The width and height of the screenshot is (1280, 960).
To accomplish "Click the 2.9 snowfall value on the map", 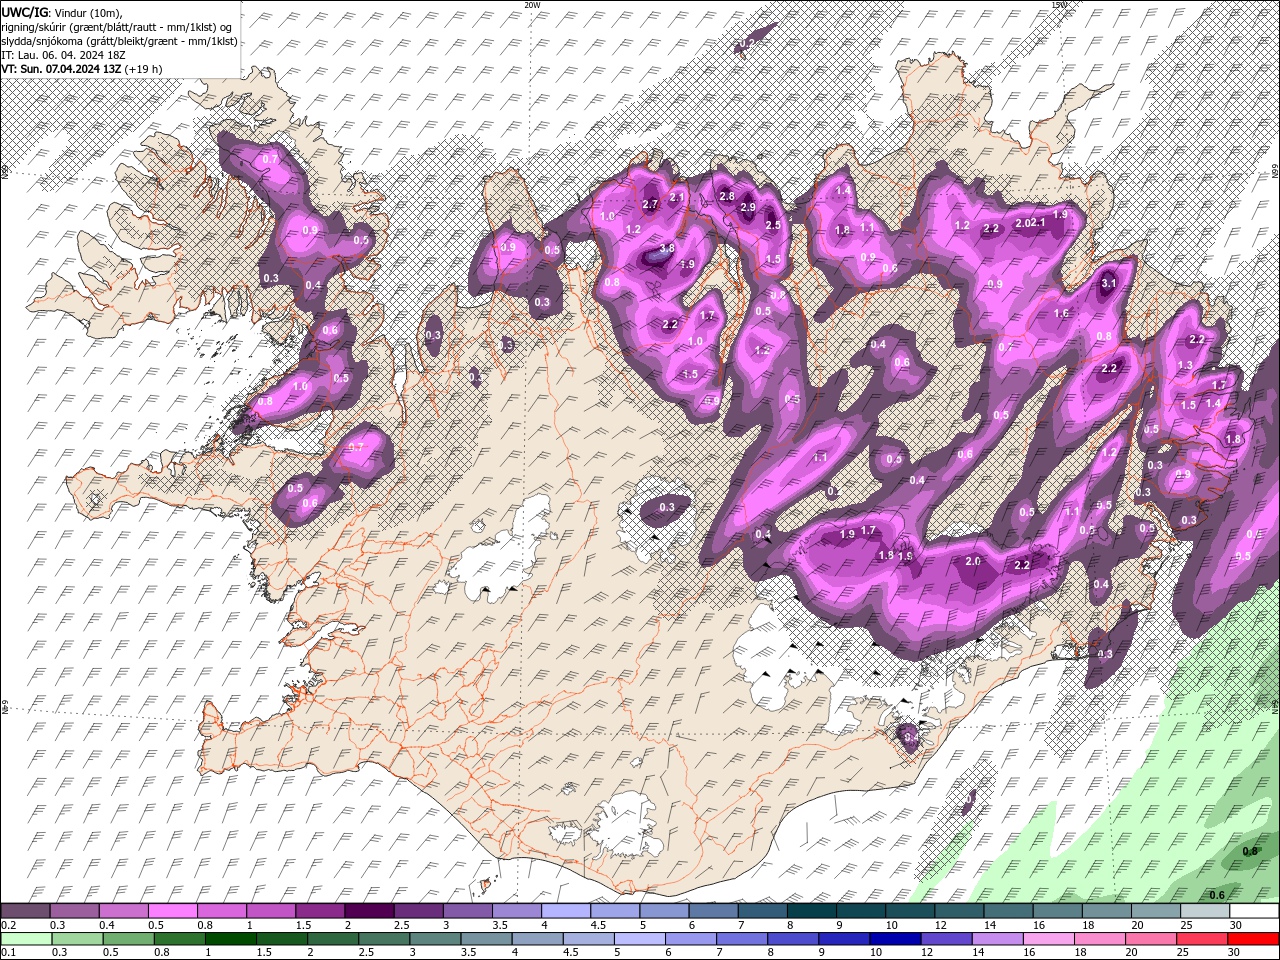I will click(x=748, y=207).
